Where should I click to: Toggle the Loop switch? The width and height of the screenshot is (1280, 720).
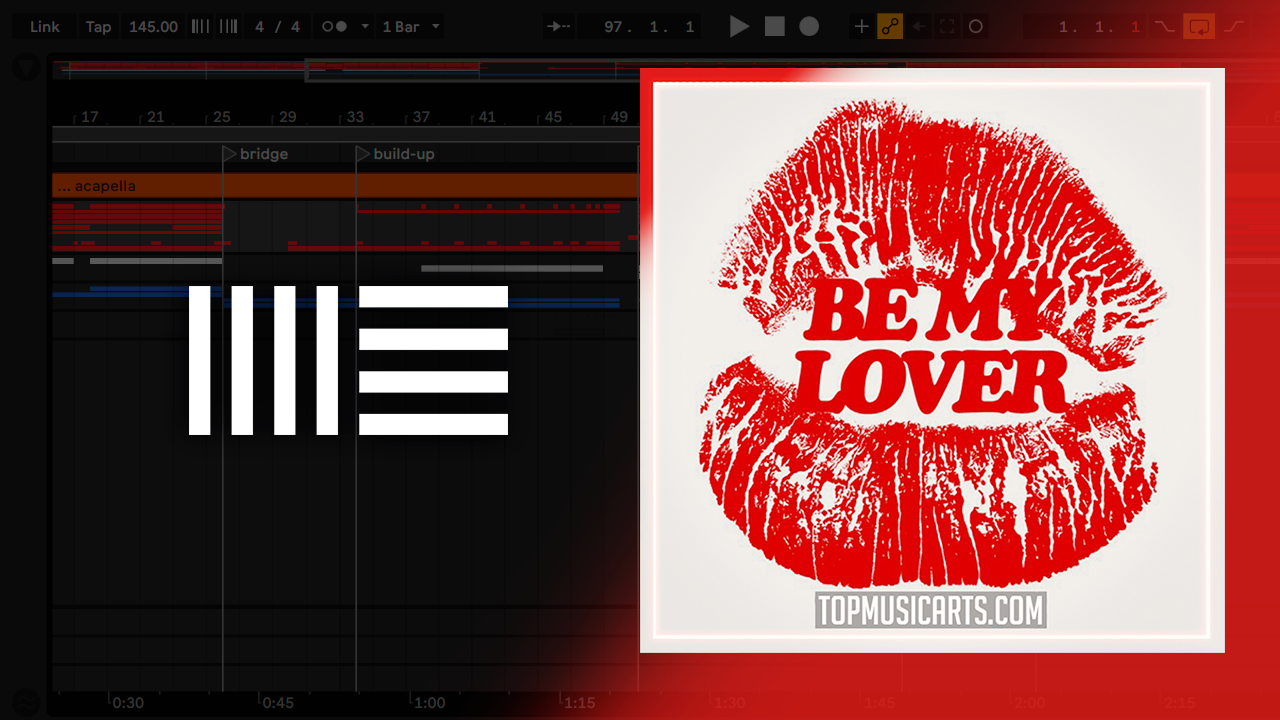1198,27
